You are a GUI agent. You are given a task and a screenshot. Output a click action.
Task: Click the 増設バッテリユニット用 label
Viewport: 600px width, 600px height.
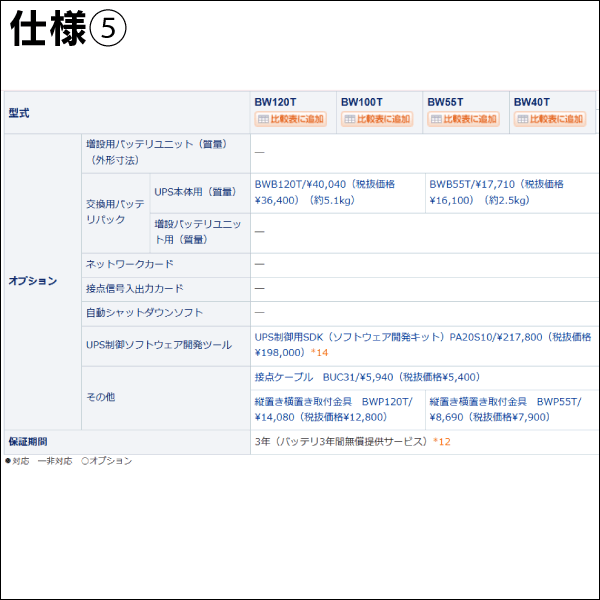pyautogui.click(x=197, y=232)
